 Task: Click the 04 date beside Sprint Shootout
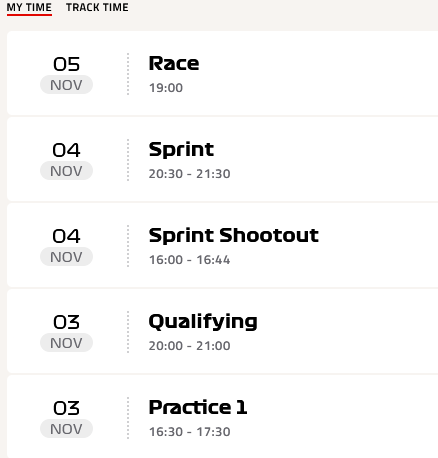click(x=66, y=236)
